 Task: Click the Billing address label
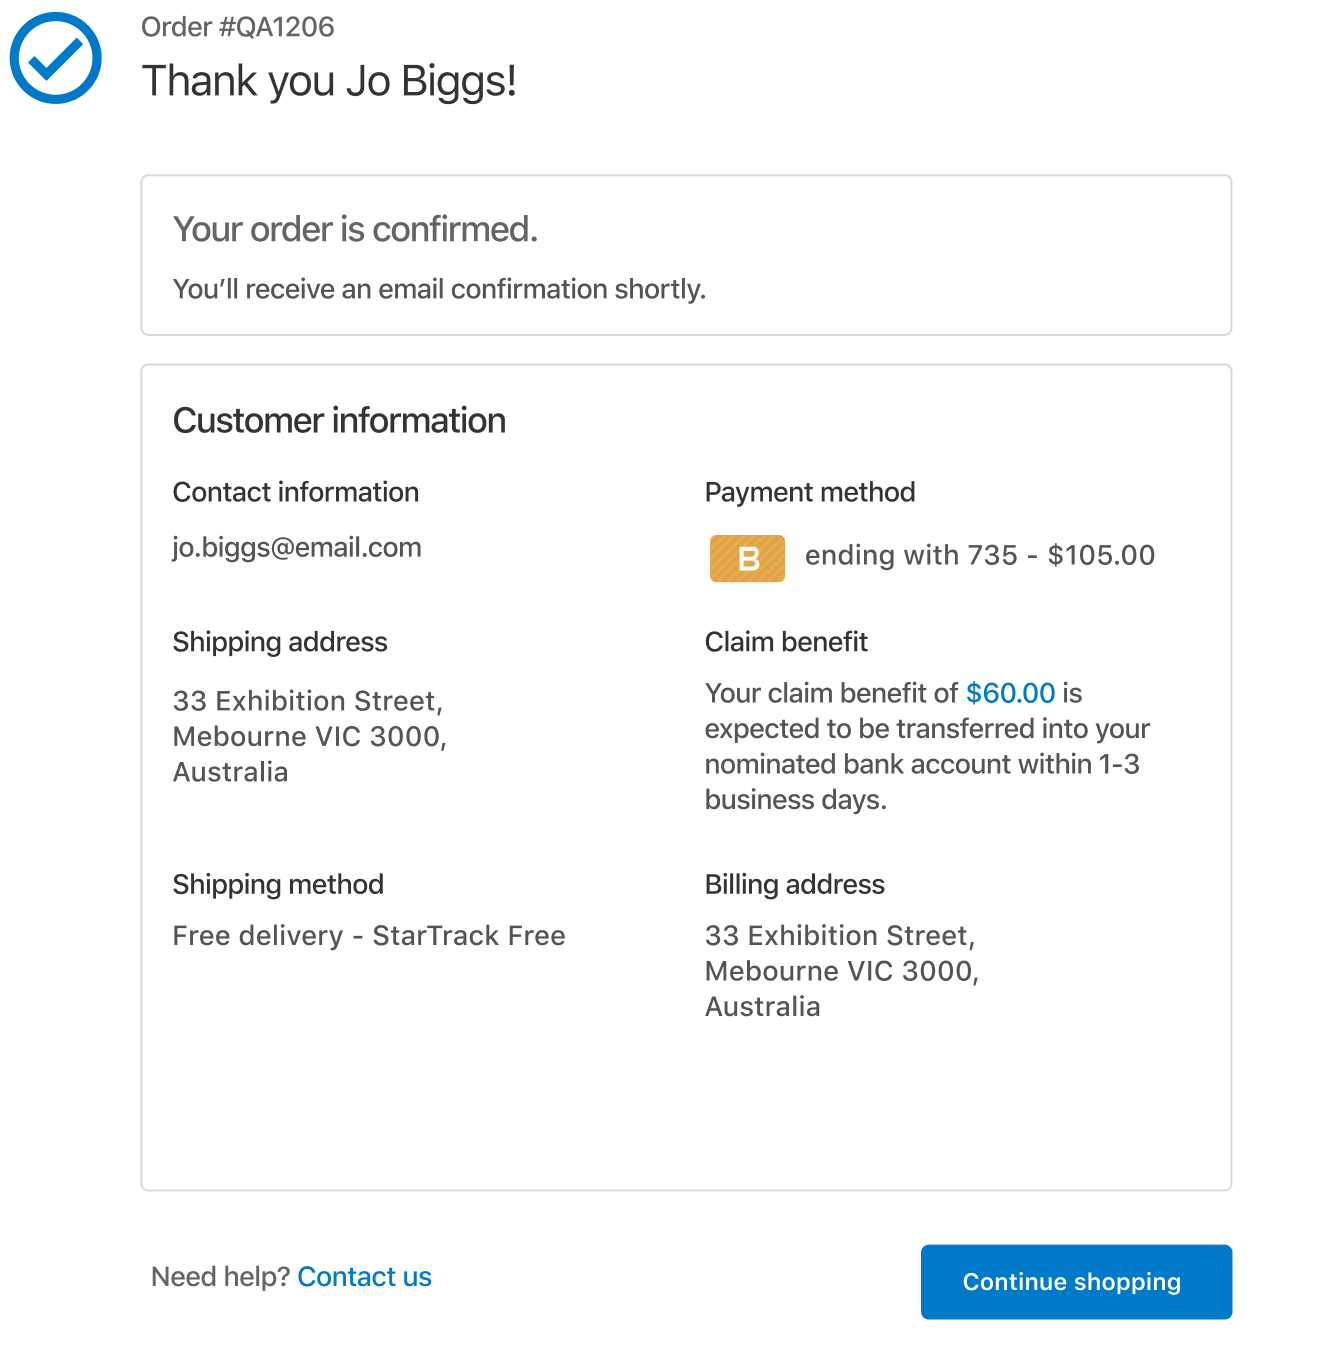pos(794,885)
